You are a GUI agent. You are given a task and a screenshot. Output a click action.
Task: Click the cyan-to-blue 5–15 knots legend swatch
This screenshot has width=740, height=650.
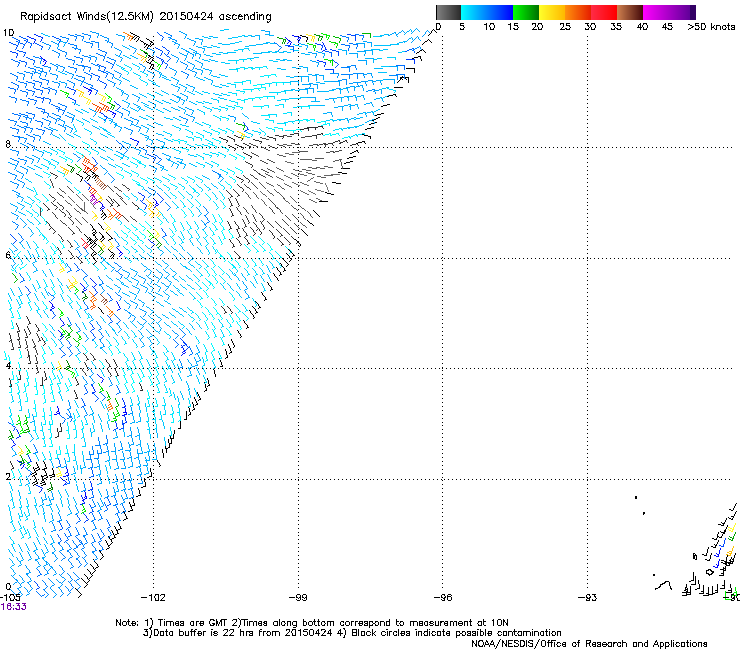(x=487, y=12)
